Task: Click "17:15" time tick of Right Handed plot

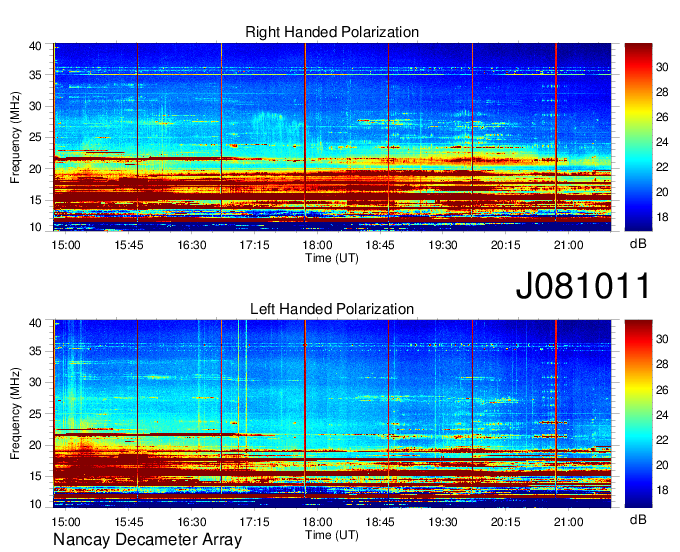Action: click(x=255, y=245)
